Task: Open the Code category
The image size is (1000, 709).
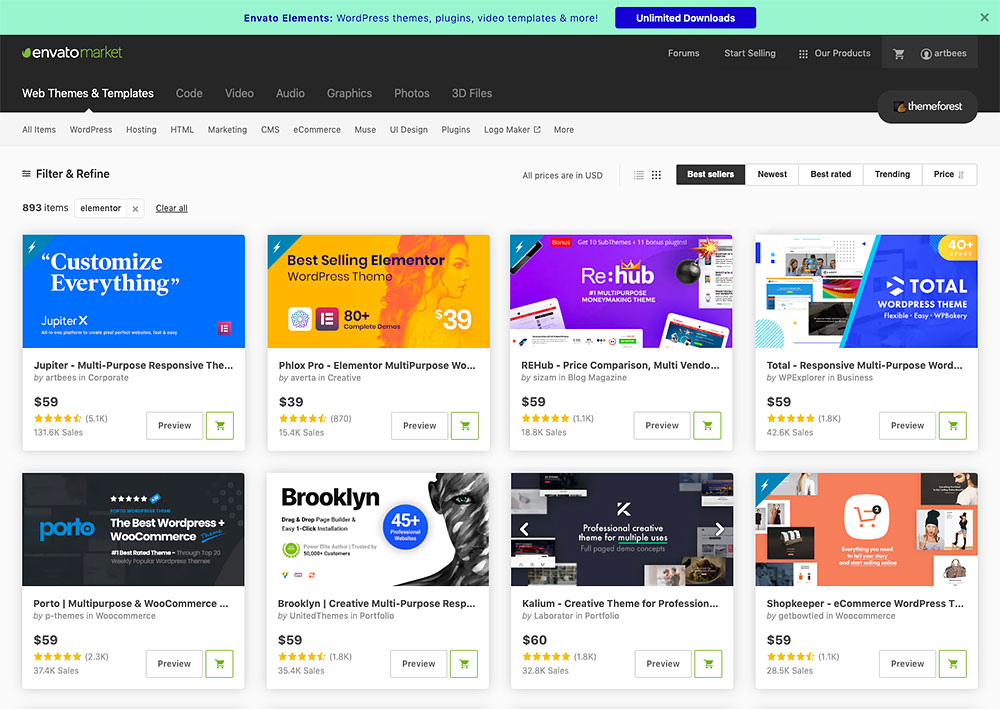Action: (x=189, y=93)
